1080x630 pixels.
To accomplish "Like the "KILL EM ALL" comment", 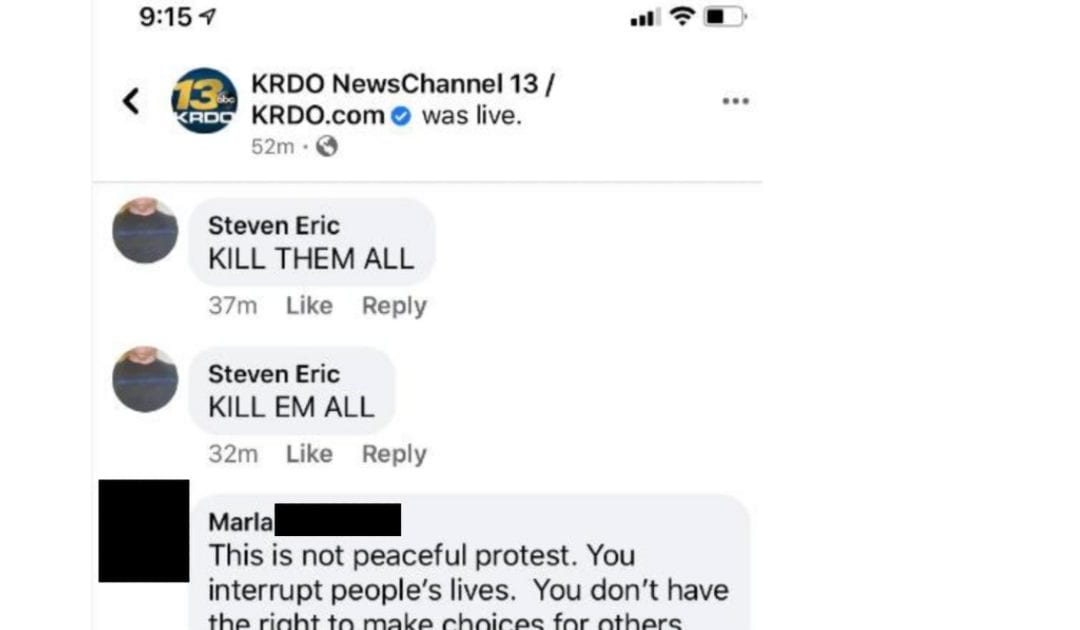I will [x=309, y=454].
